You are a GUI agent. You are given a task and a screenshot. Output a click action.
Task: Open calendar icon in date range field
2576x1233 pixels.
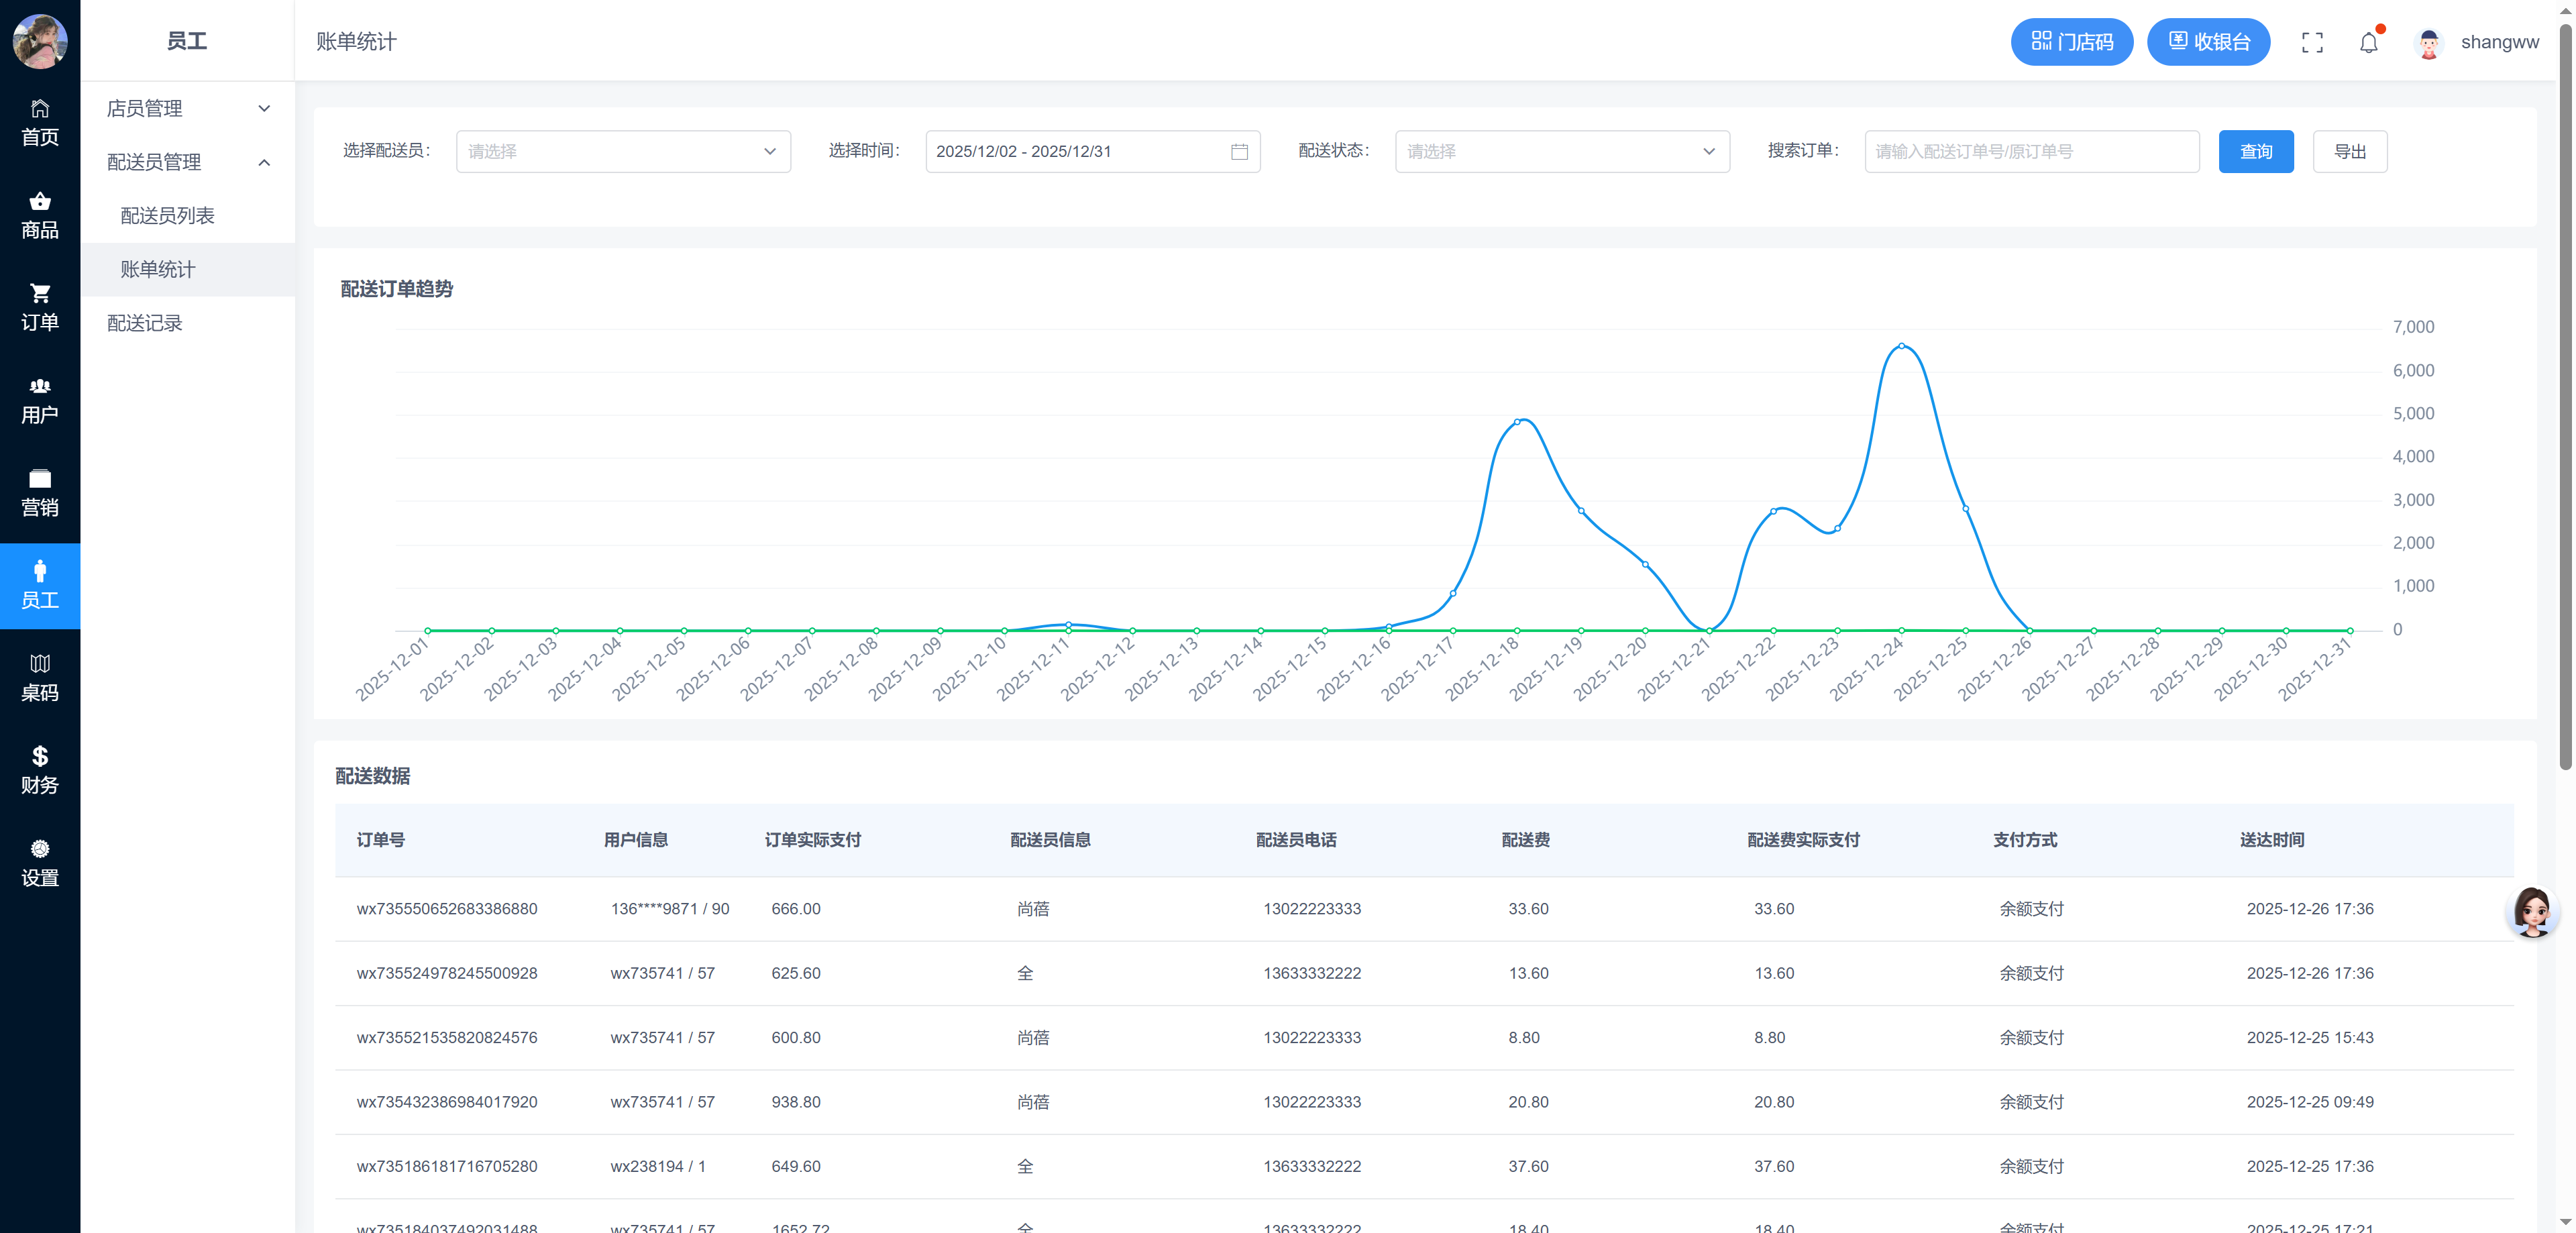(x=1239, y=152)
